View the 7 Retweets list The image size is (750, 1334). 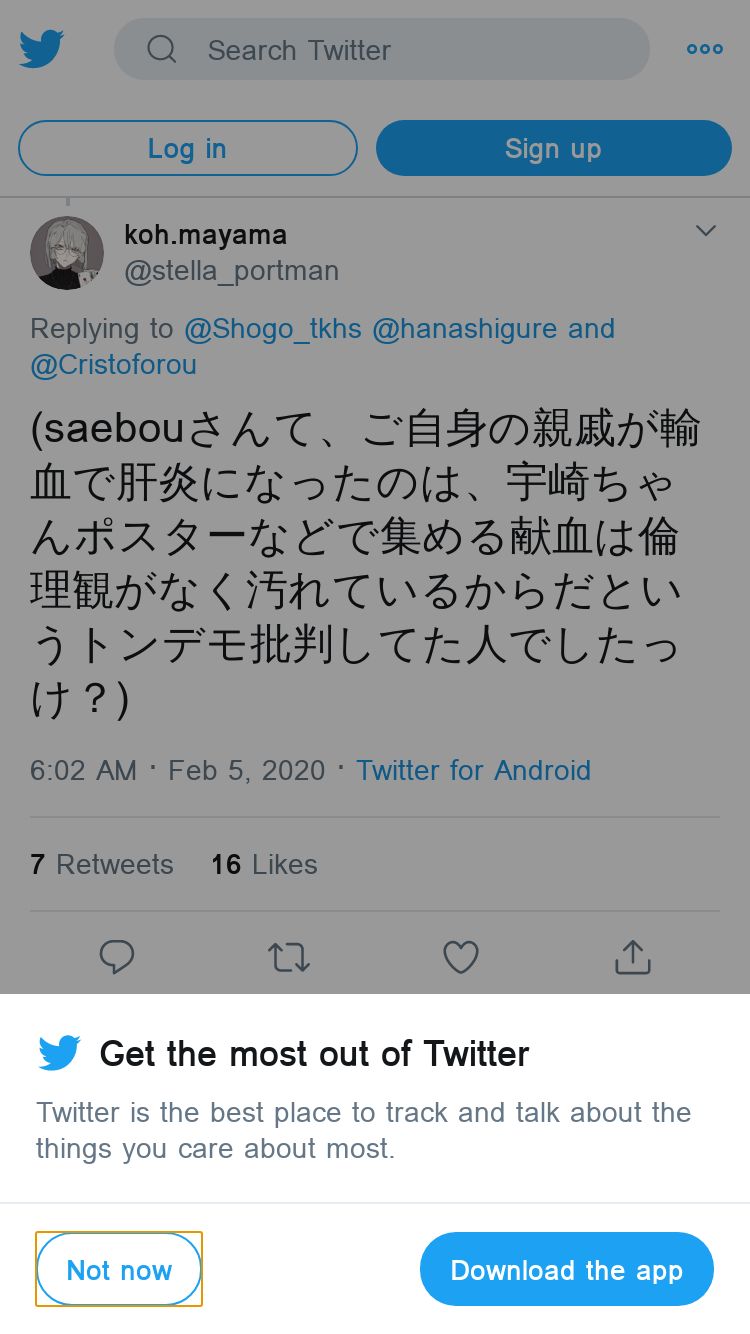click(102, 864)
